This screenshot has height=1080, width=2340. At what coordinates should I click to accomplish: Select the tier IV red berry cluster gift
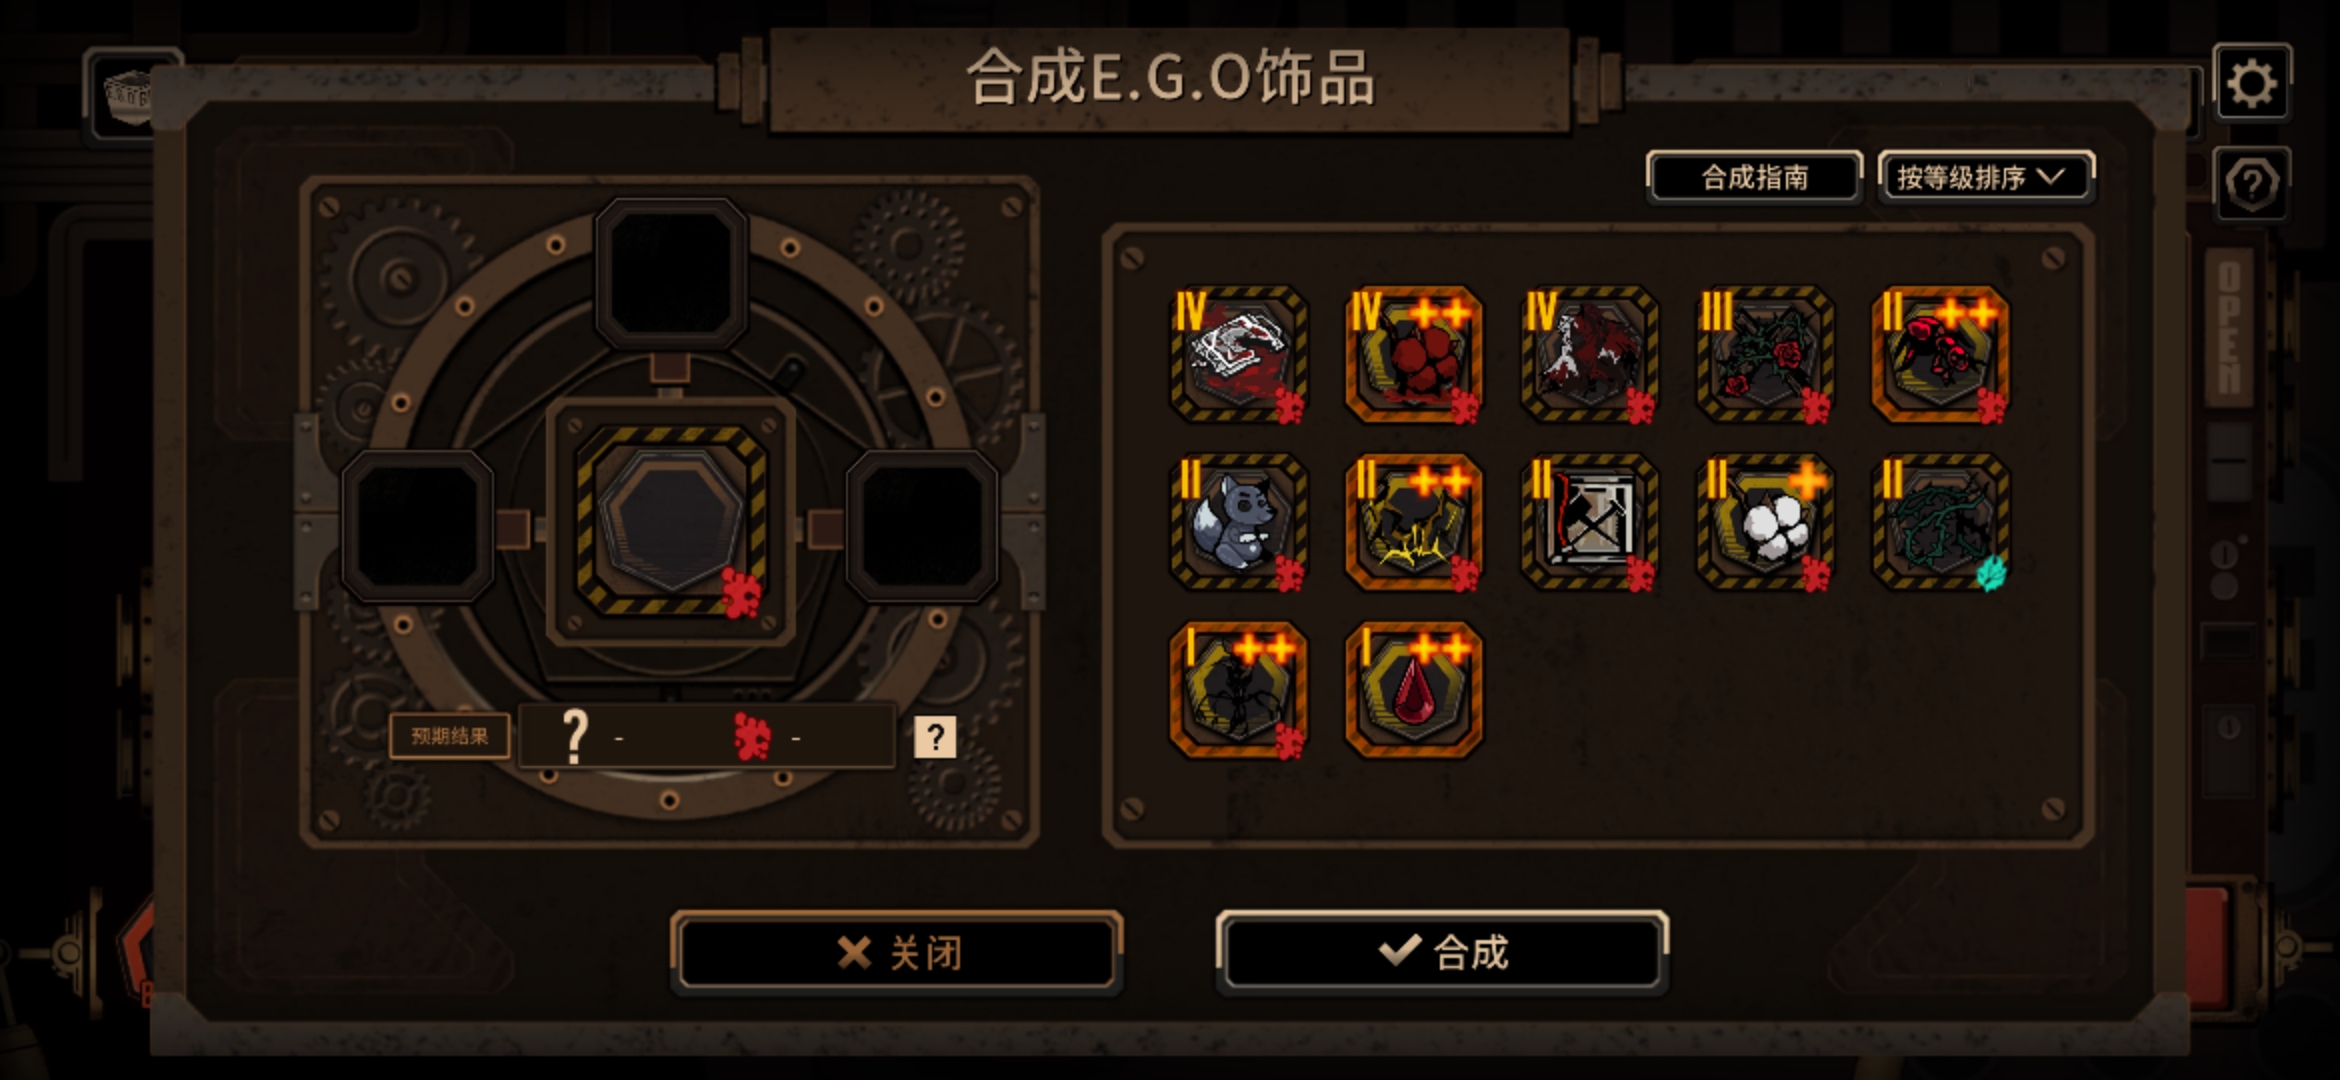coord(1413,354)
